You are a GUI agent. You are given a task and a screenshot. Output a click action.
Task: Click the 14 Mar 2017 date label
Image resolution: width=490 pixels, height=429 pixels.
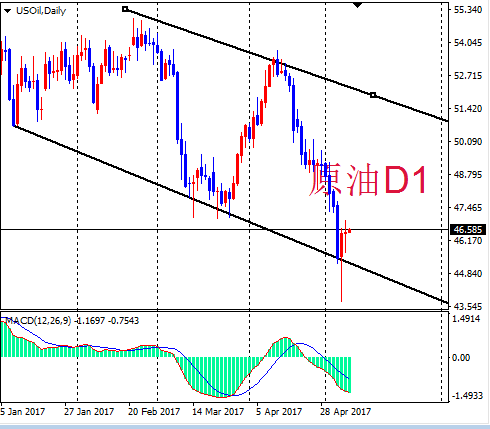click(x=218, y=412)
